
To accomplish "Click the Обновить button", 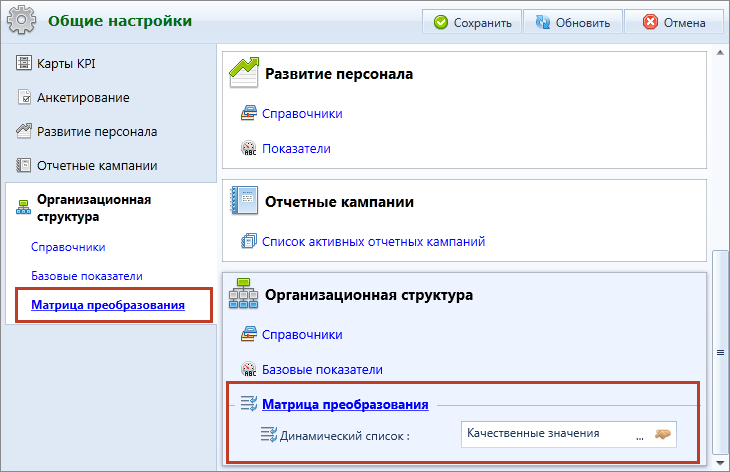I will [x=573, y=22].
